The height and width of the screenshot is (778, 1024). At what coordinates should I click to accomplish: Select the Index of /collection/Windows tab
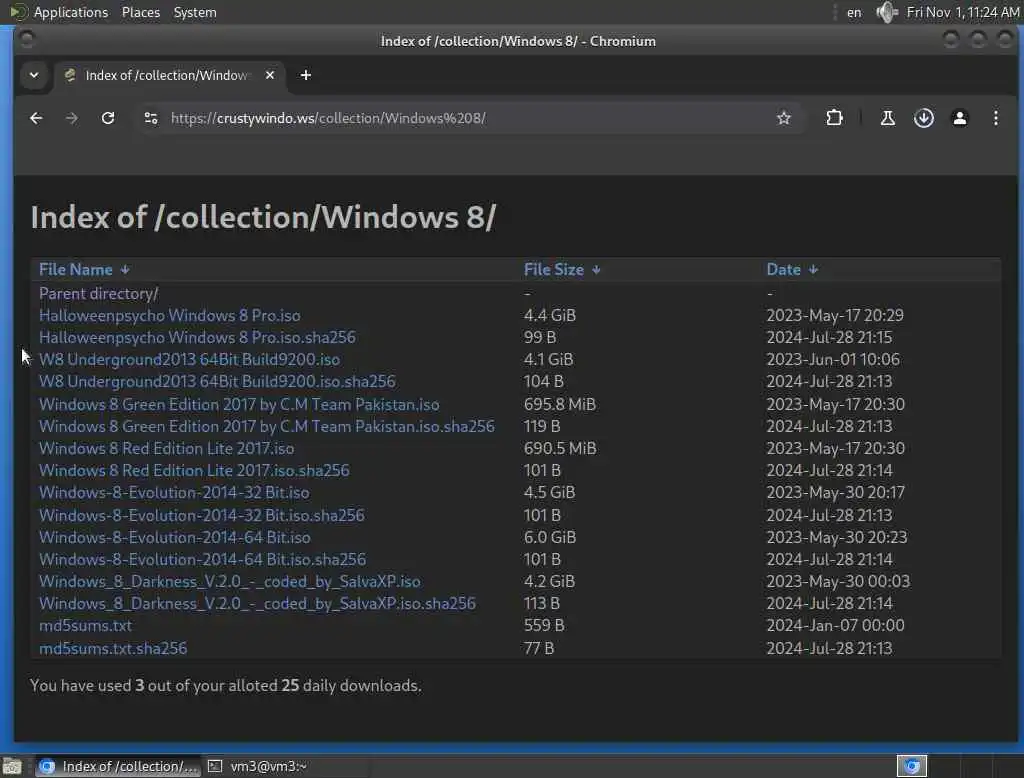(x=168, y=75)
